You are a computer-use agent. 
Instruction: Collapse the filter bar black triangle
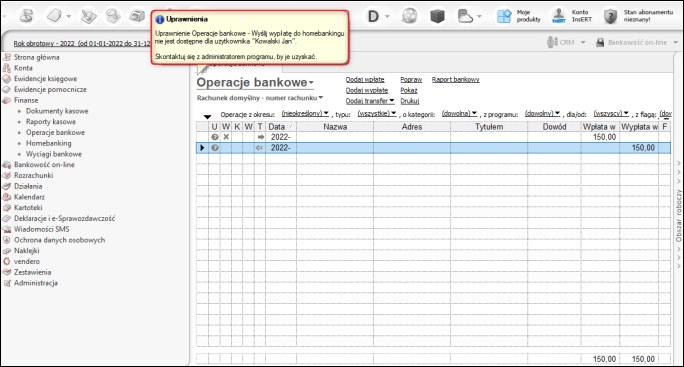(x=208, y=117)
